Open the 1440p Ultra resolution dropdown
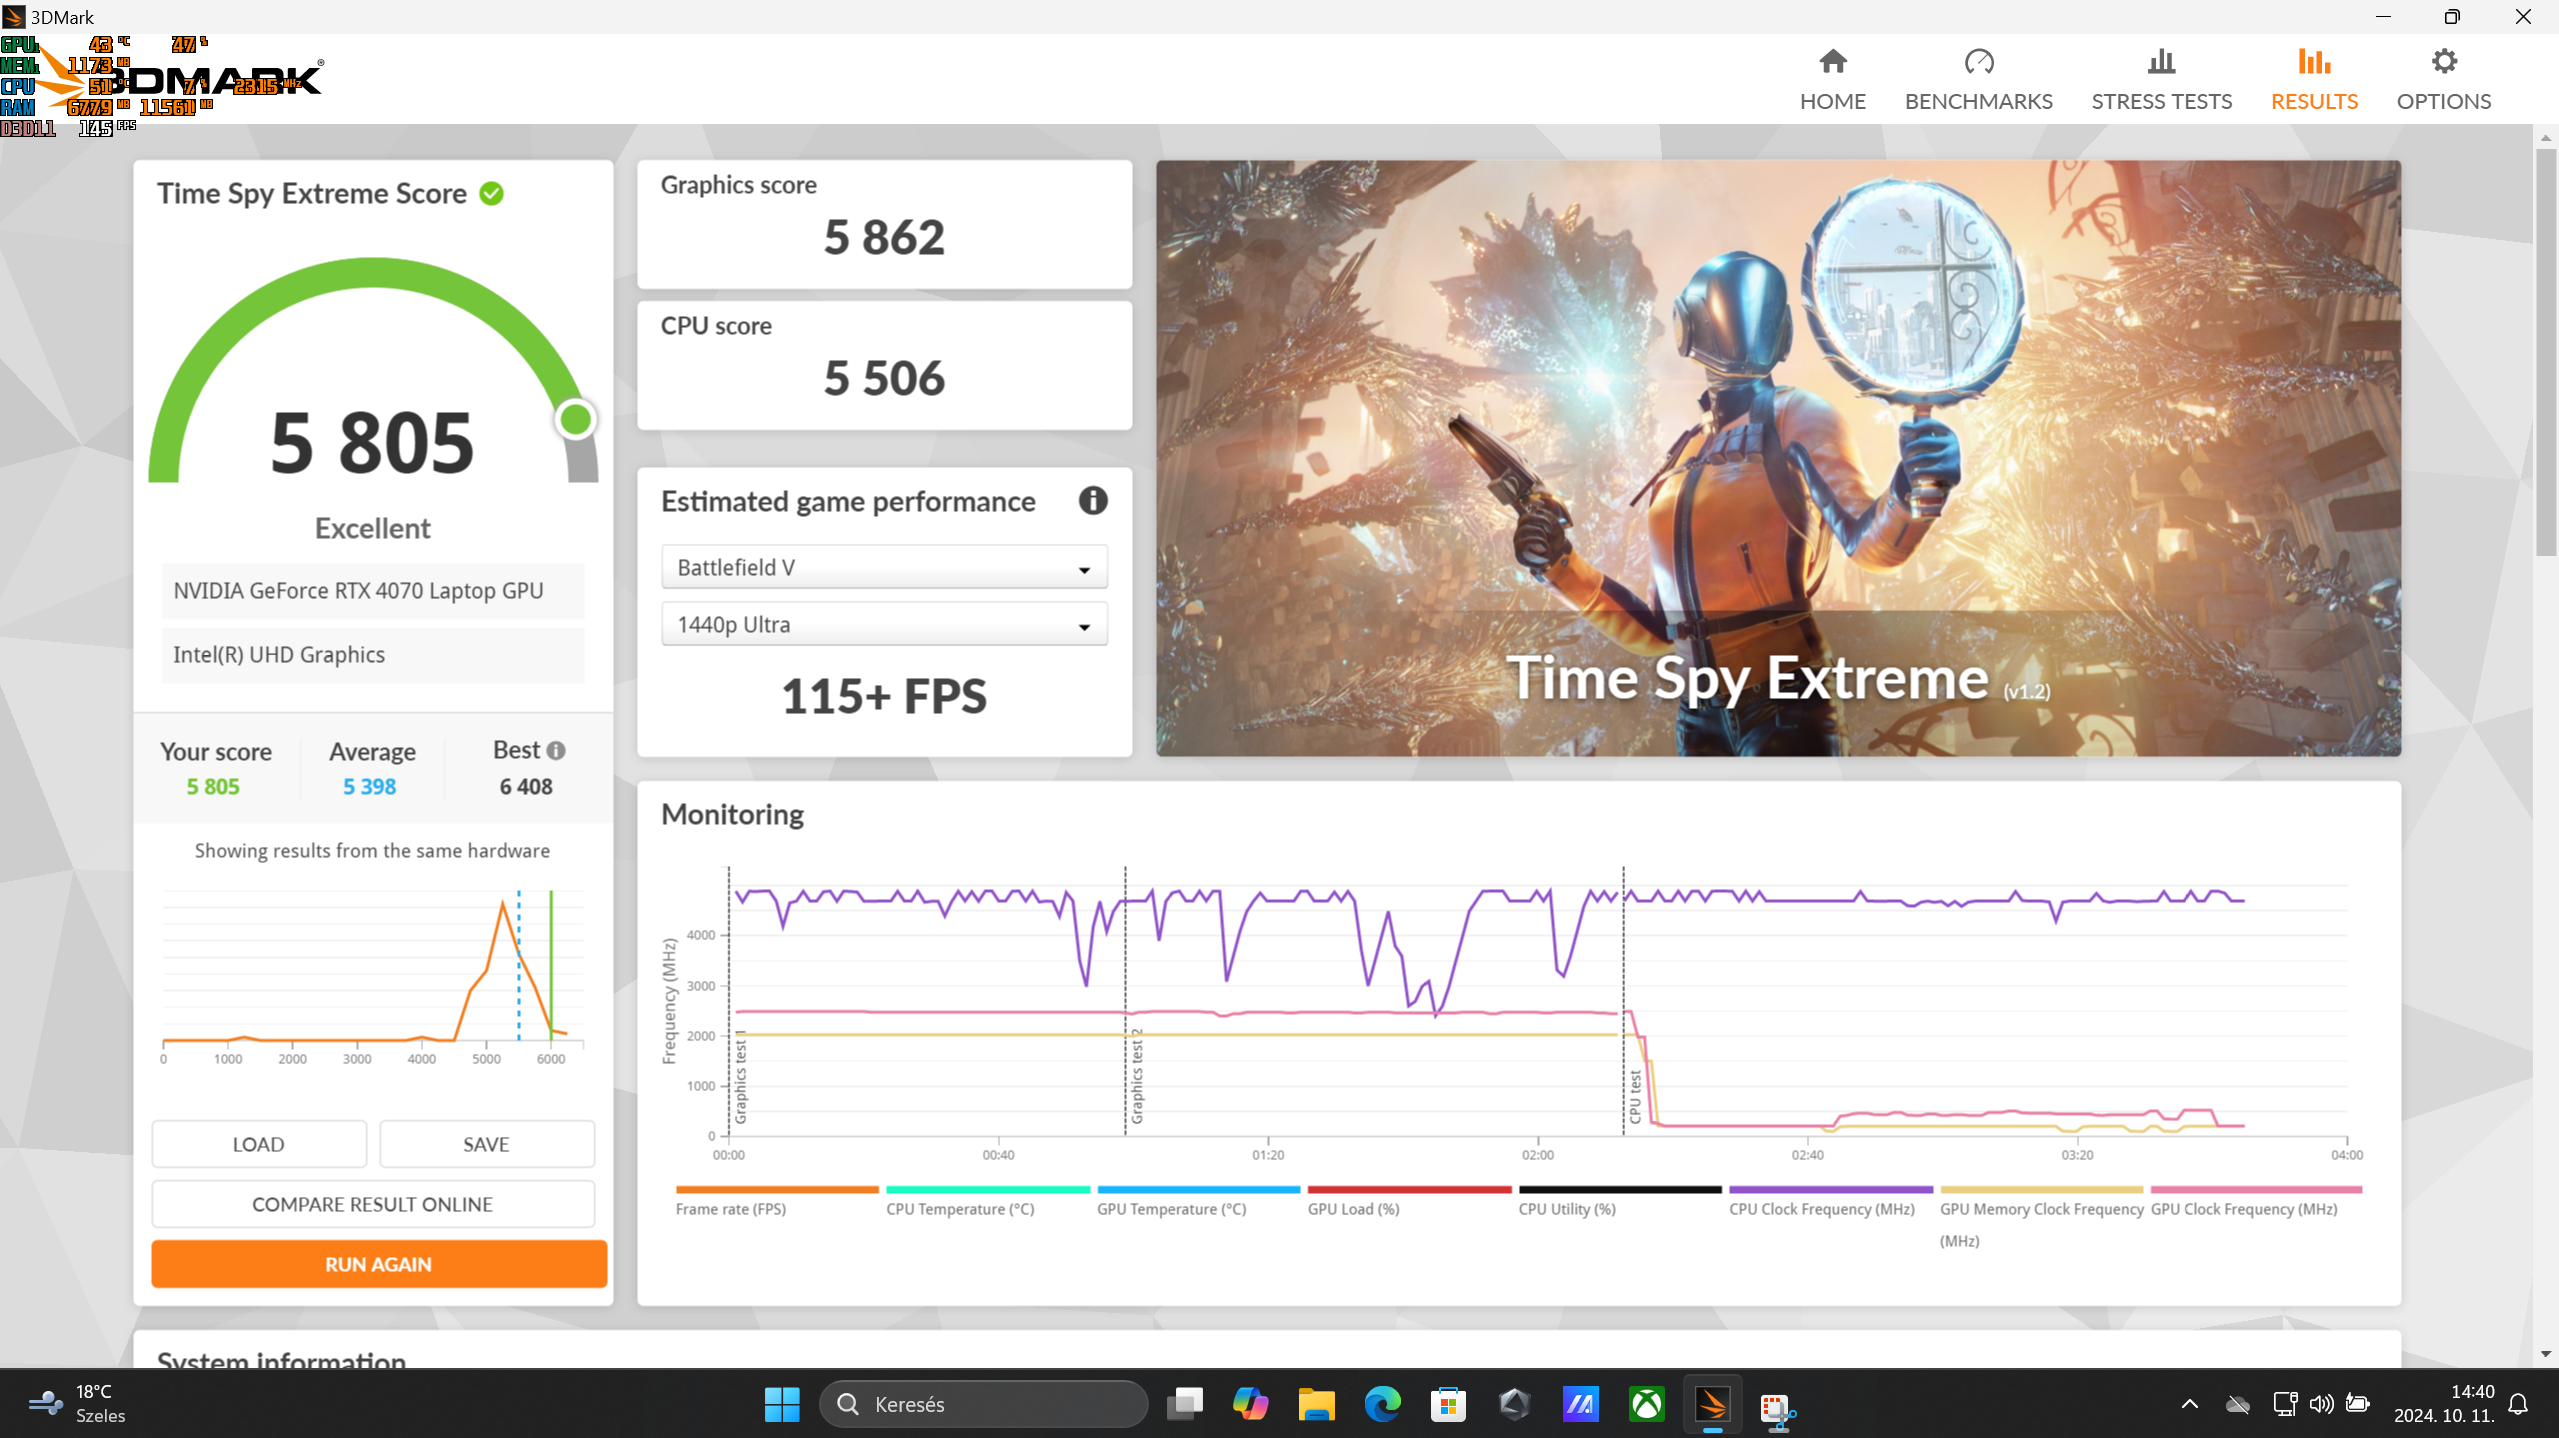 (x=884, y=624)
